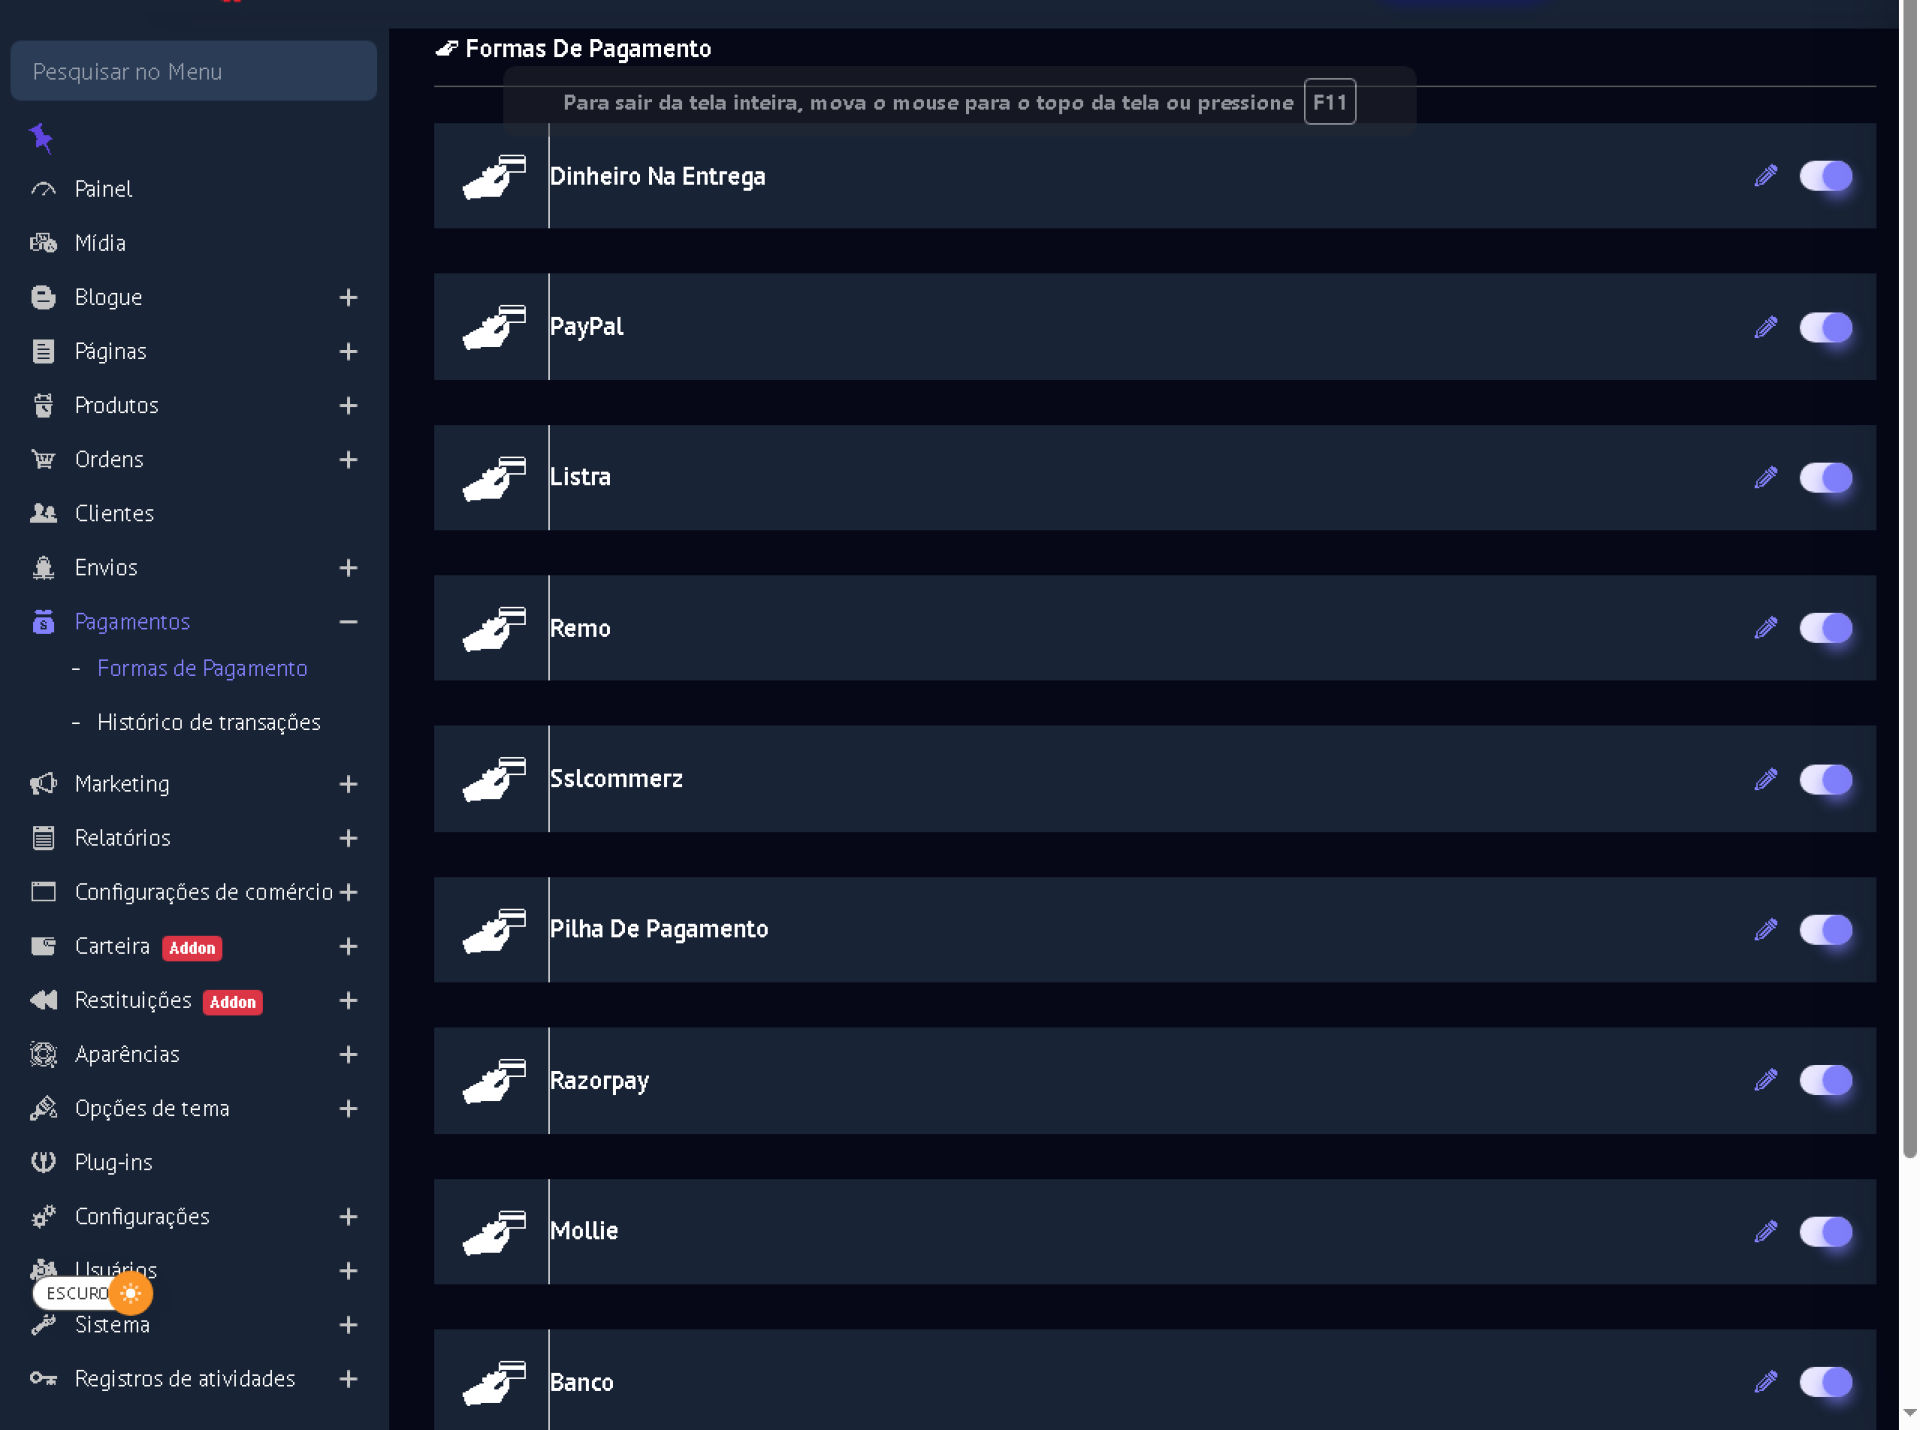
Task: Click the pencil edit icon for PayPal
Action: [1766, 327]
